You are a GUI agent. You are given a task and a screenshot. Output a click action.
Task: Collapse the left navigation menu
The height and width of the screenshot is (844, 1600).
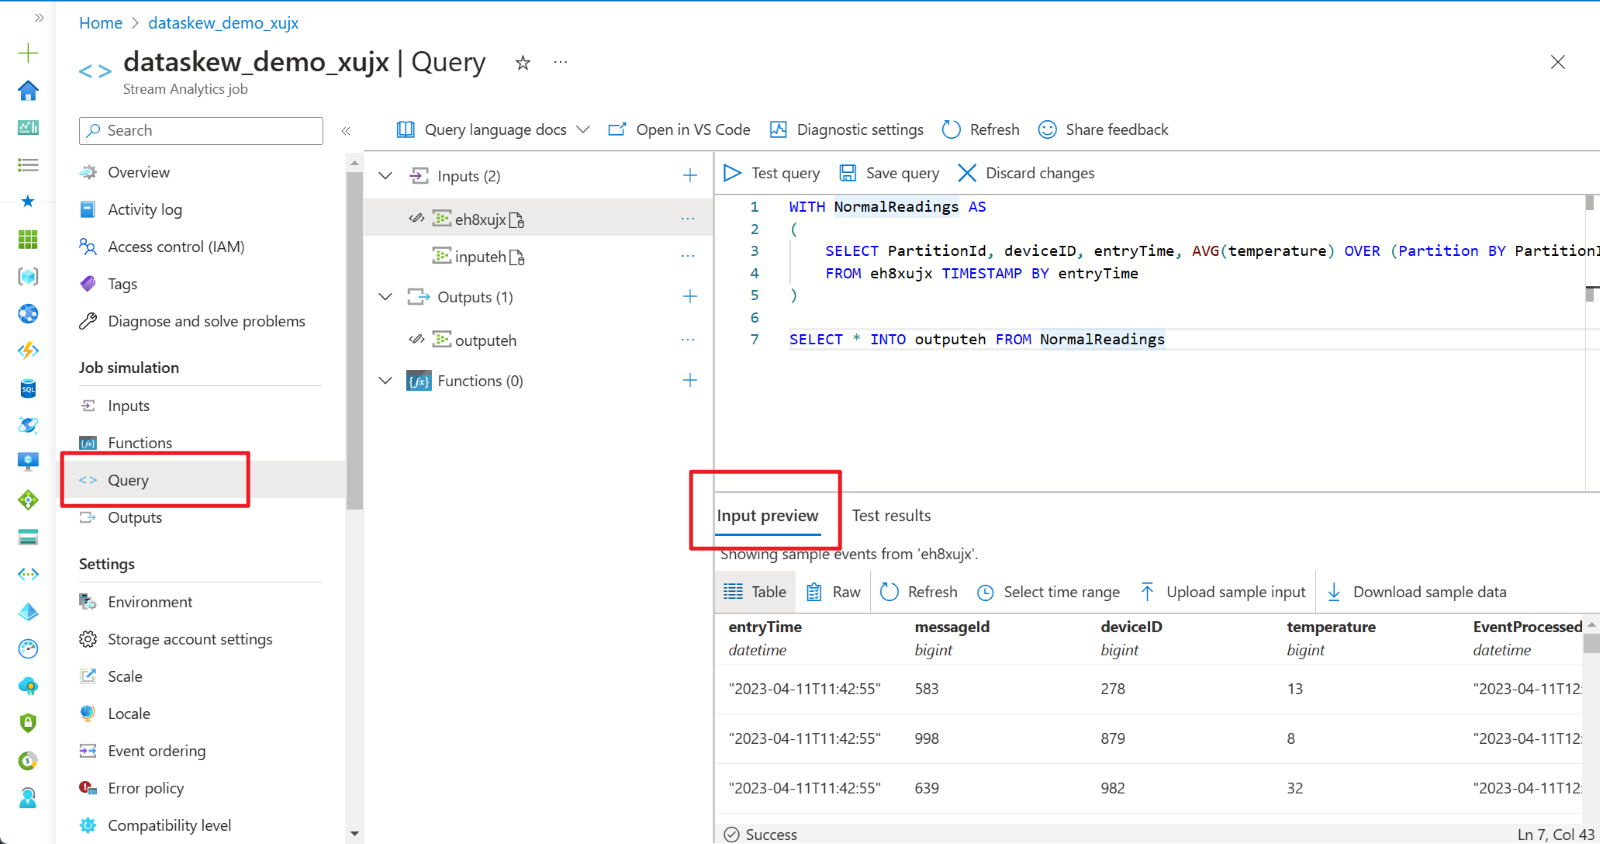click(346, 131)
